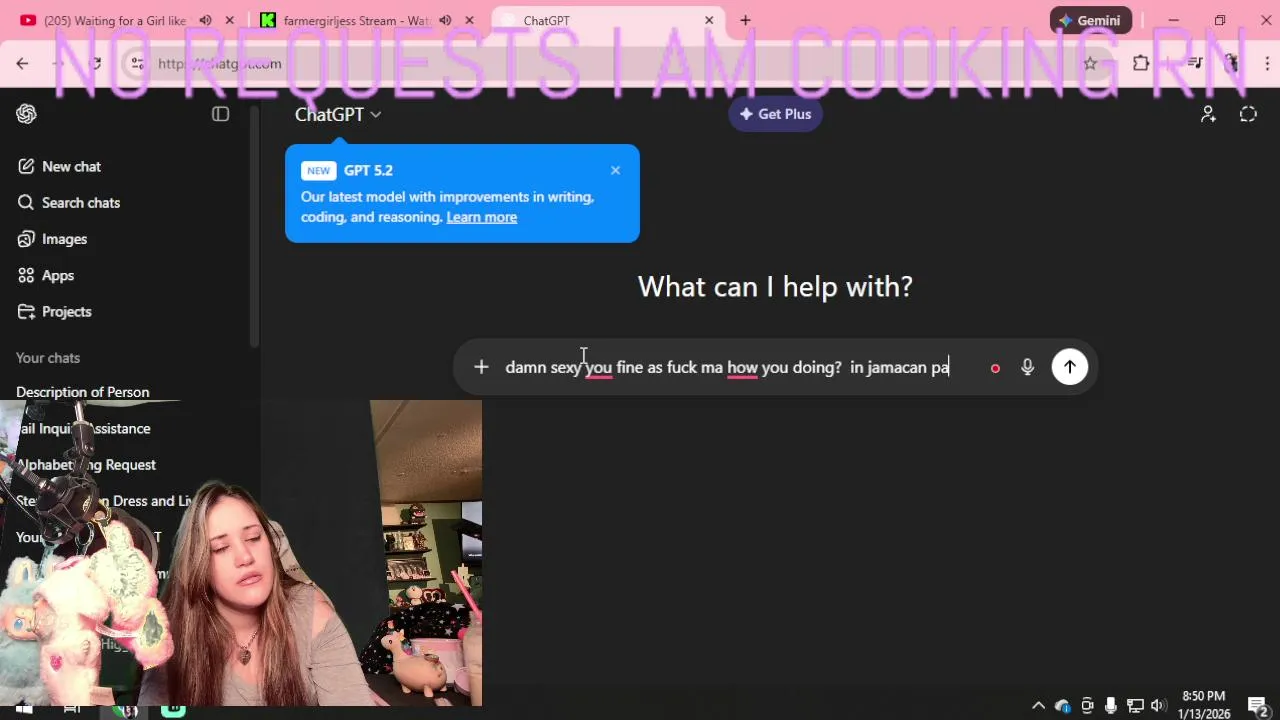Click the microphone dictation icon
The image size is (1280, 720).
[1027, 367]
